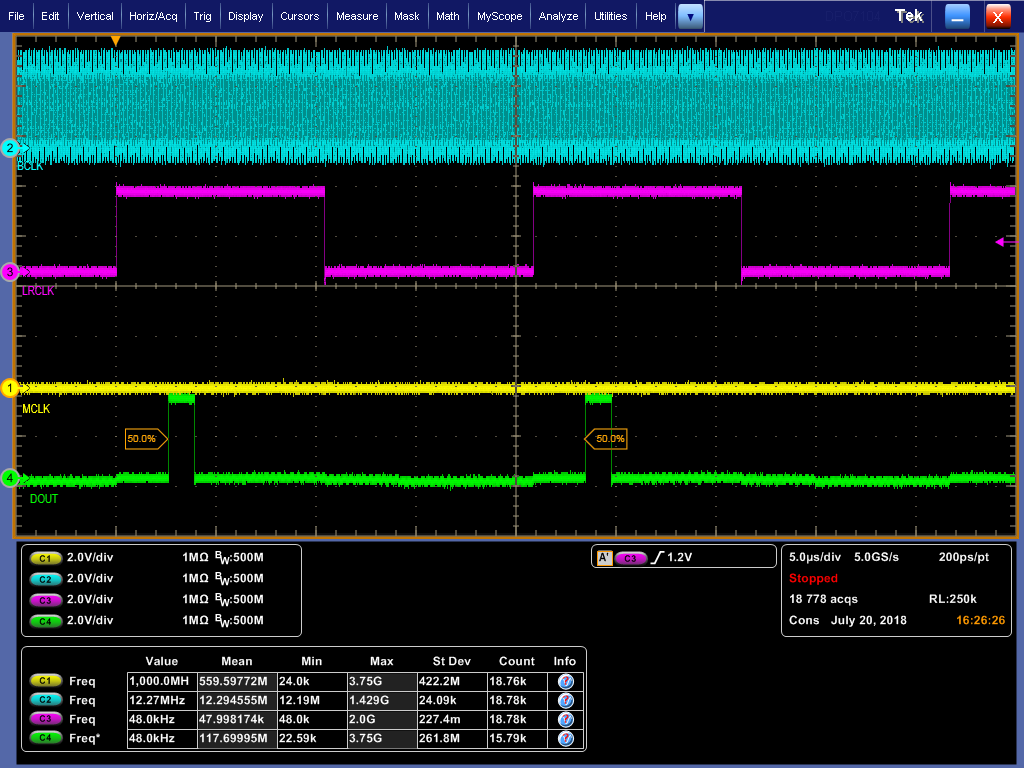This screenshot has height=768, width=1024.
Task: Click the channel 4 DOUT waveform handle
Action: (10, 478)
